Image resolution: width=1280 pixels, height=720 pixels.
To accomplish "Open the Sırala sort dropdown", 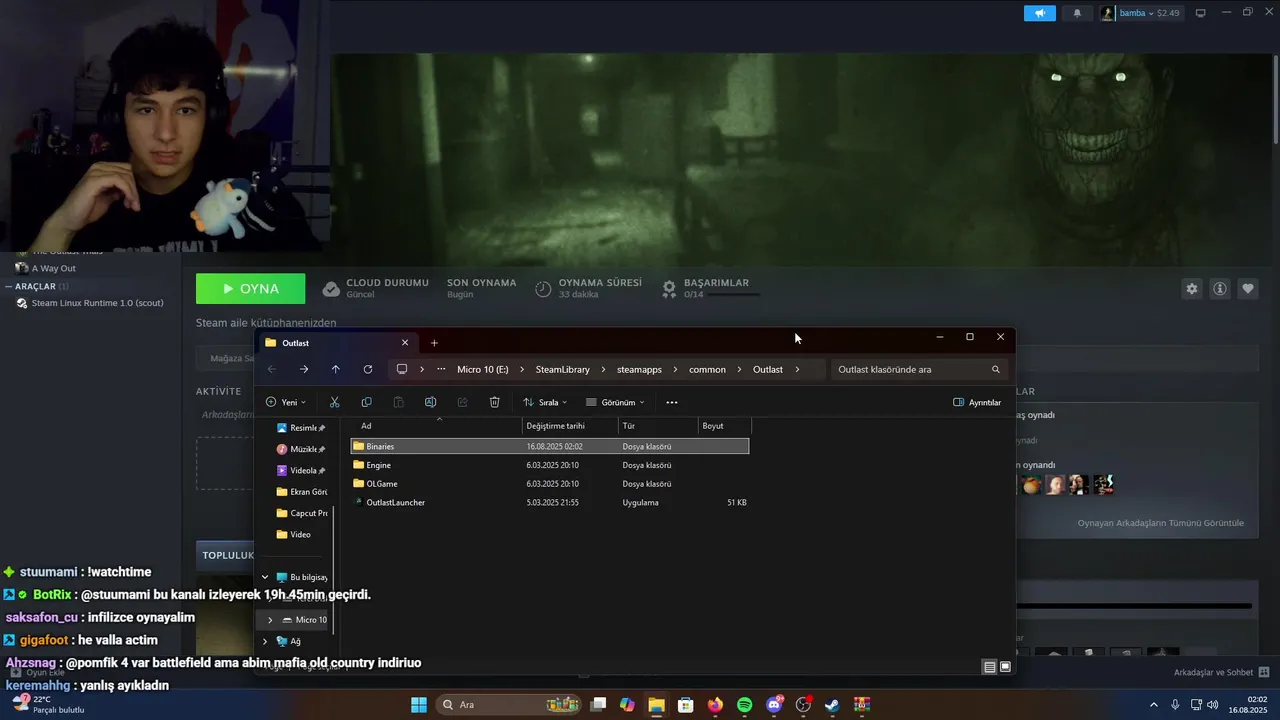I will [545, 402].
